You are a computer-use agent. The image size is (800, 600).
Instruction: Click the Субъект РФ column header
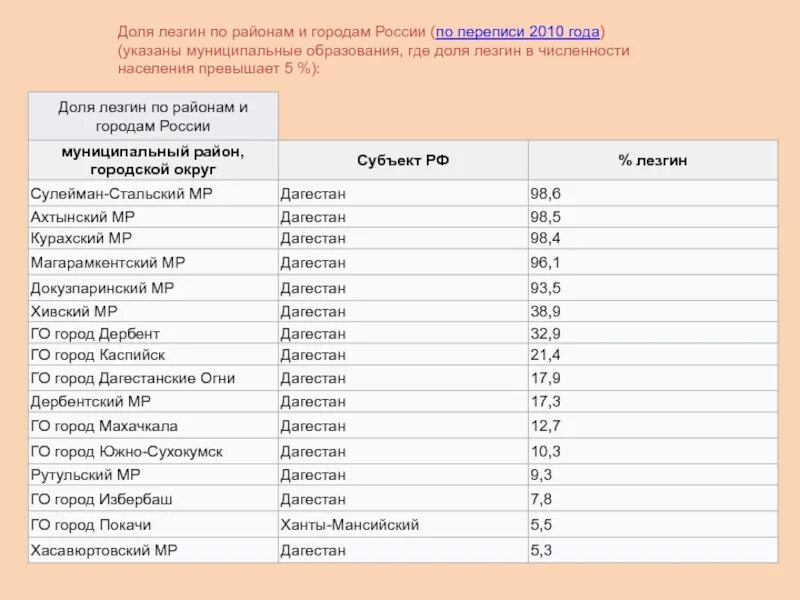click(403, 160)
